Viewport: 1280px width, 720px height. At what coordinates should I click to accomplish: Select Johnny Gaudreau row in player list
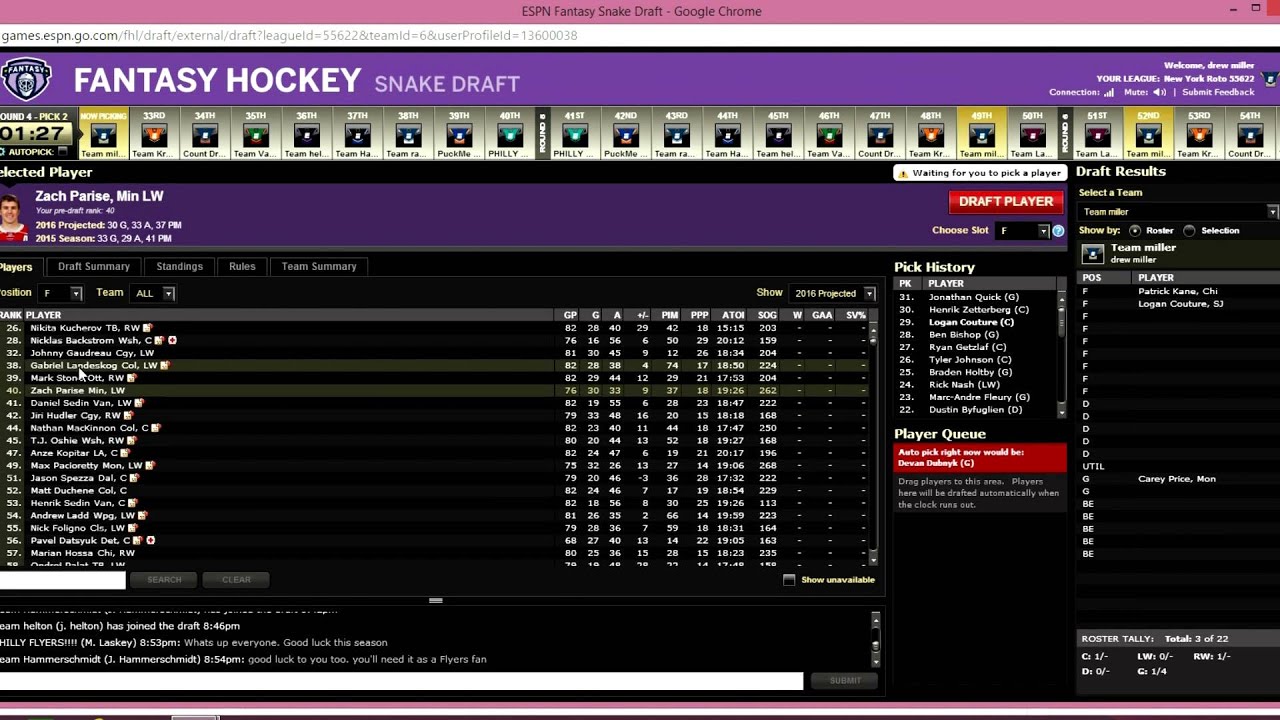click(435, 353)
